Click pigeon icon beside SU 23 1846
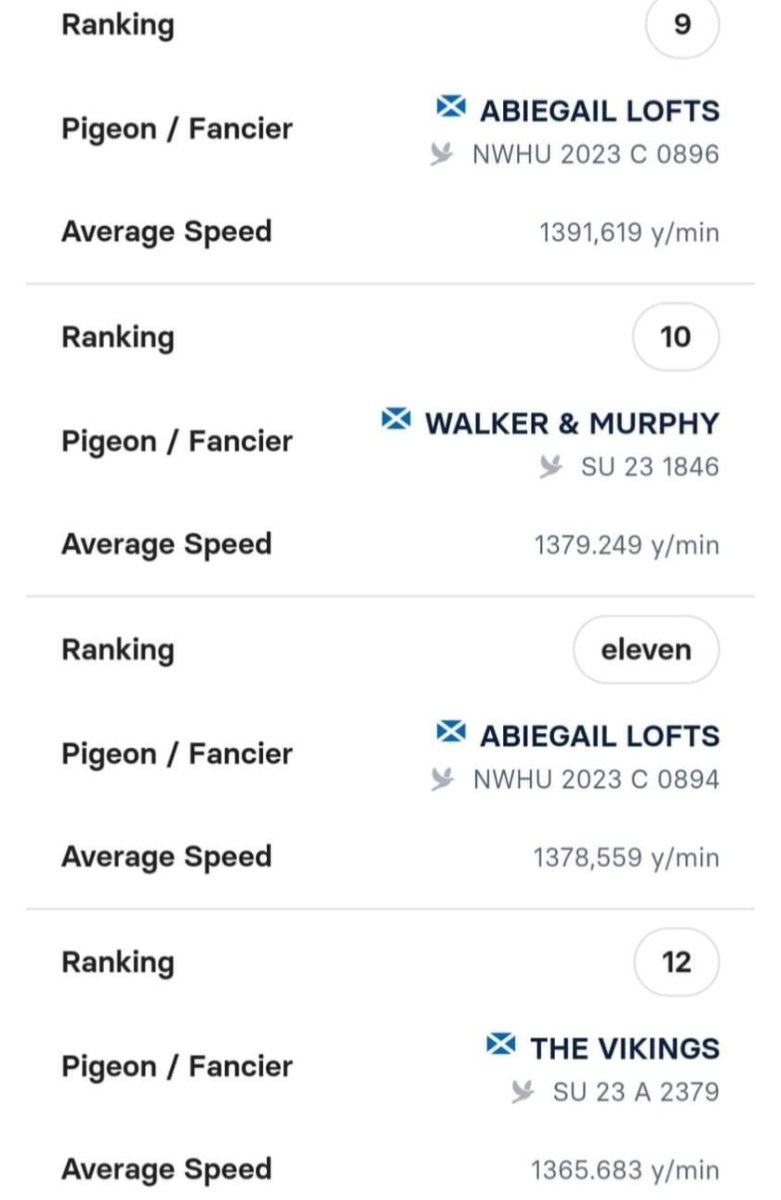 tap(551, 467)
